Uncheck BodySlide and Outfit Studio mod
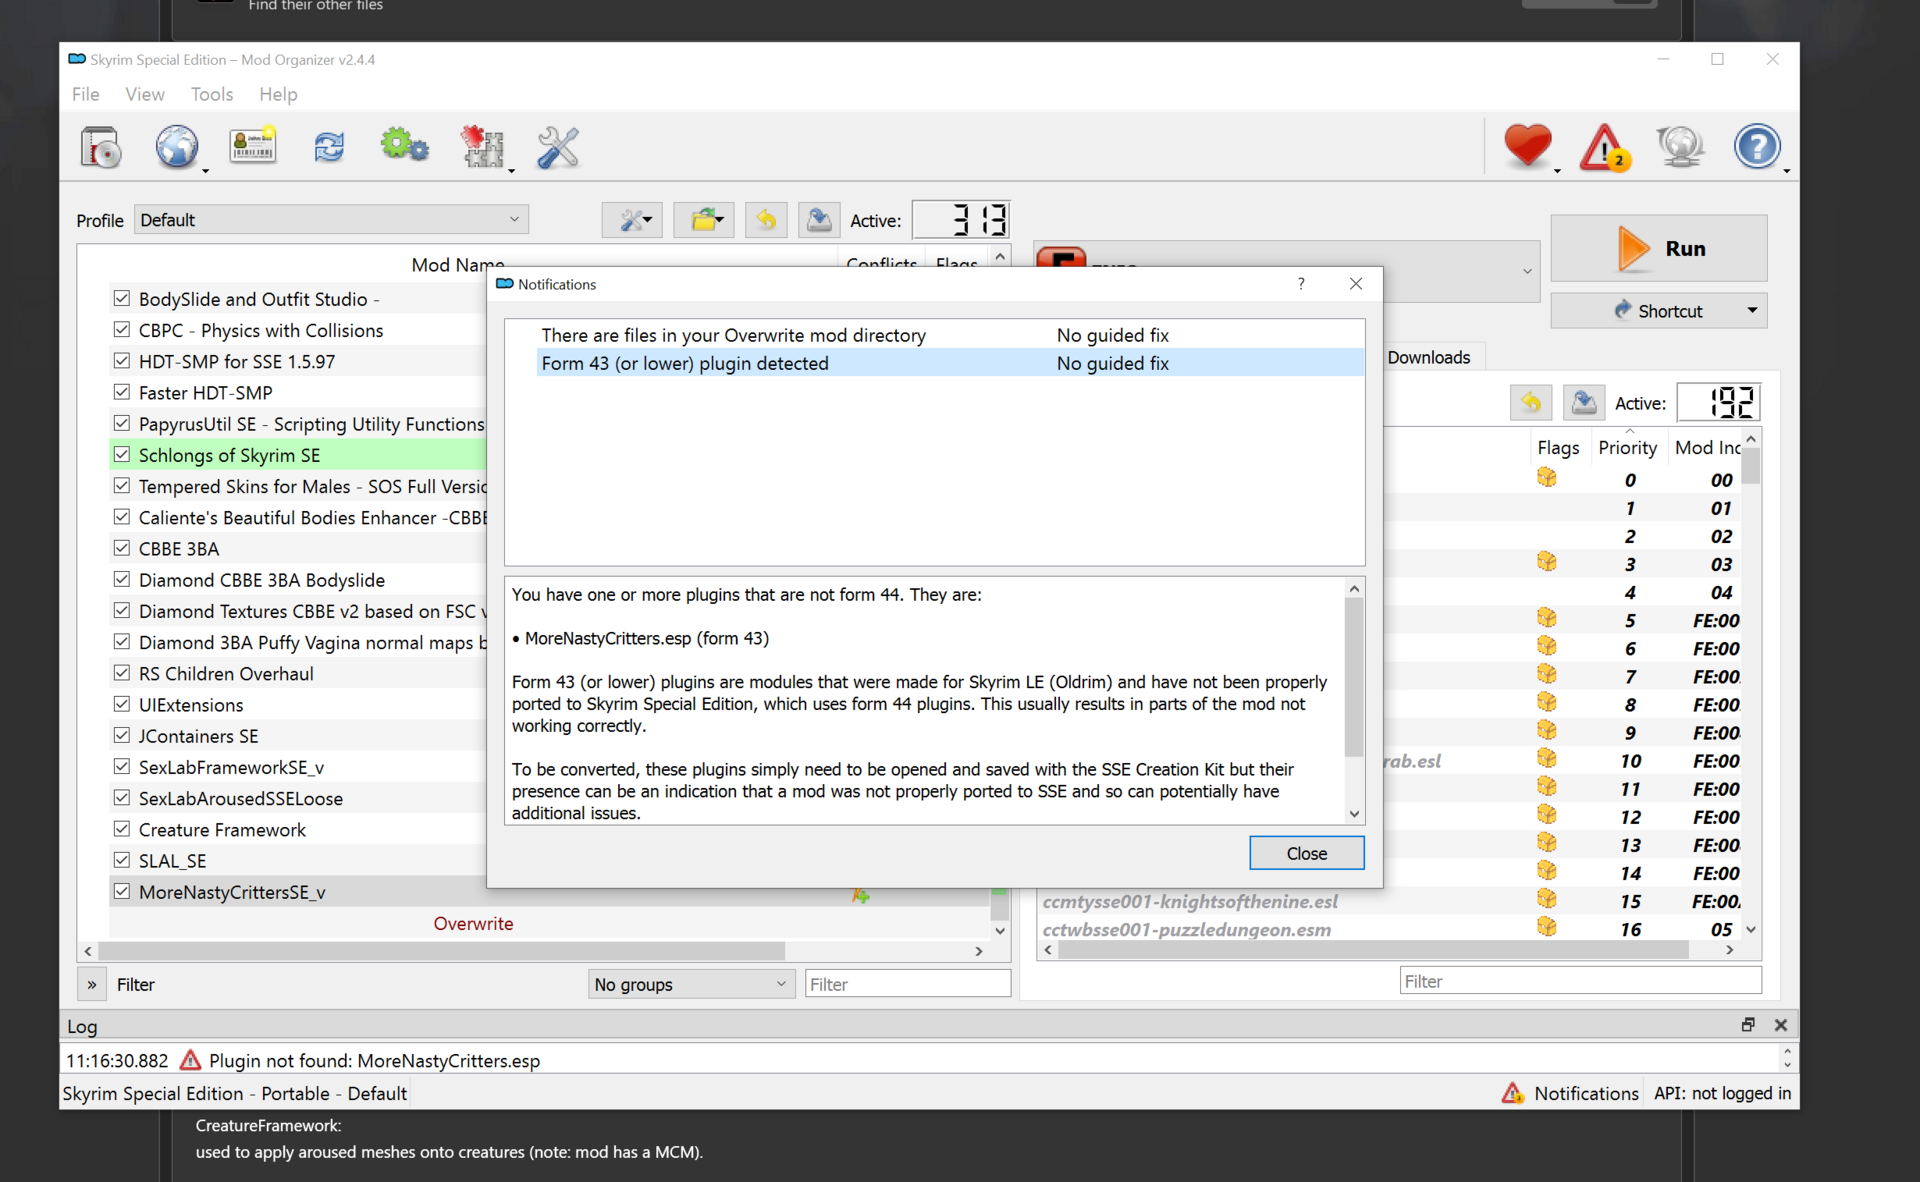1920x1182 pixels. click(x=122, y=298)
